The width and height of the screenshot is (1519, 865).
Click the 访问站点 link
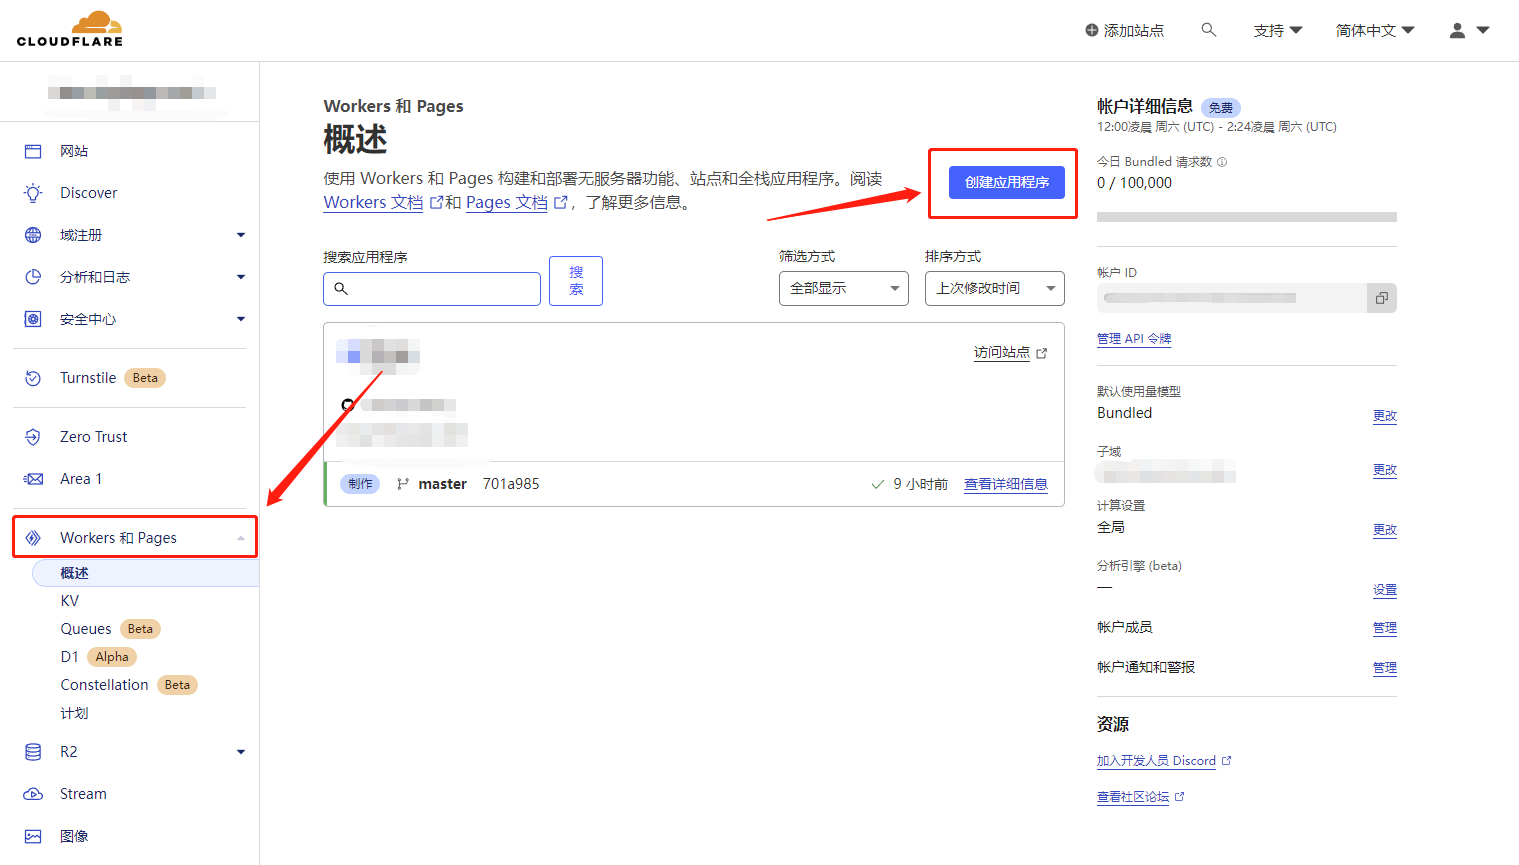click(x=1002, y=352)
